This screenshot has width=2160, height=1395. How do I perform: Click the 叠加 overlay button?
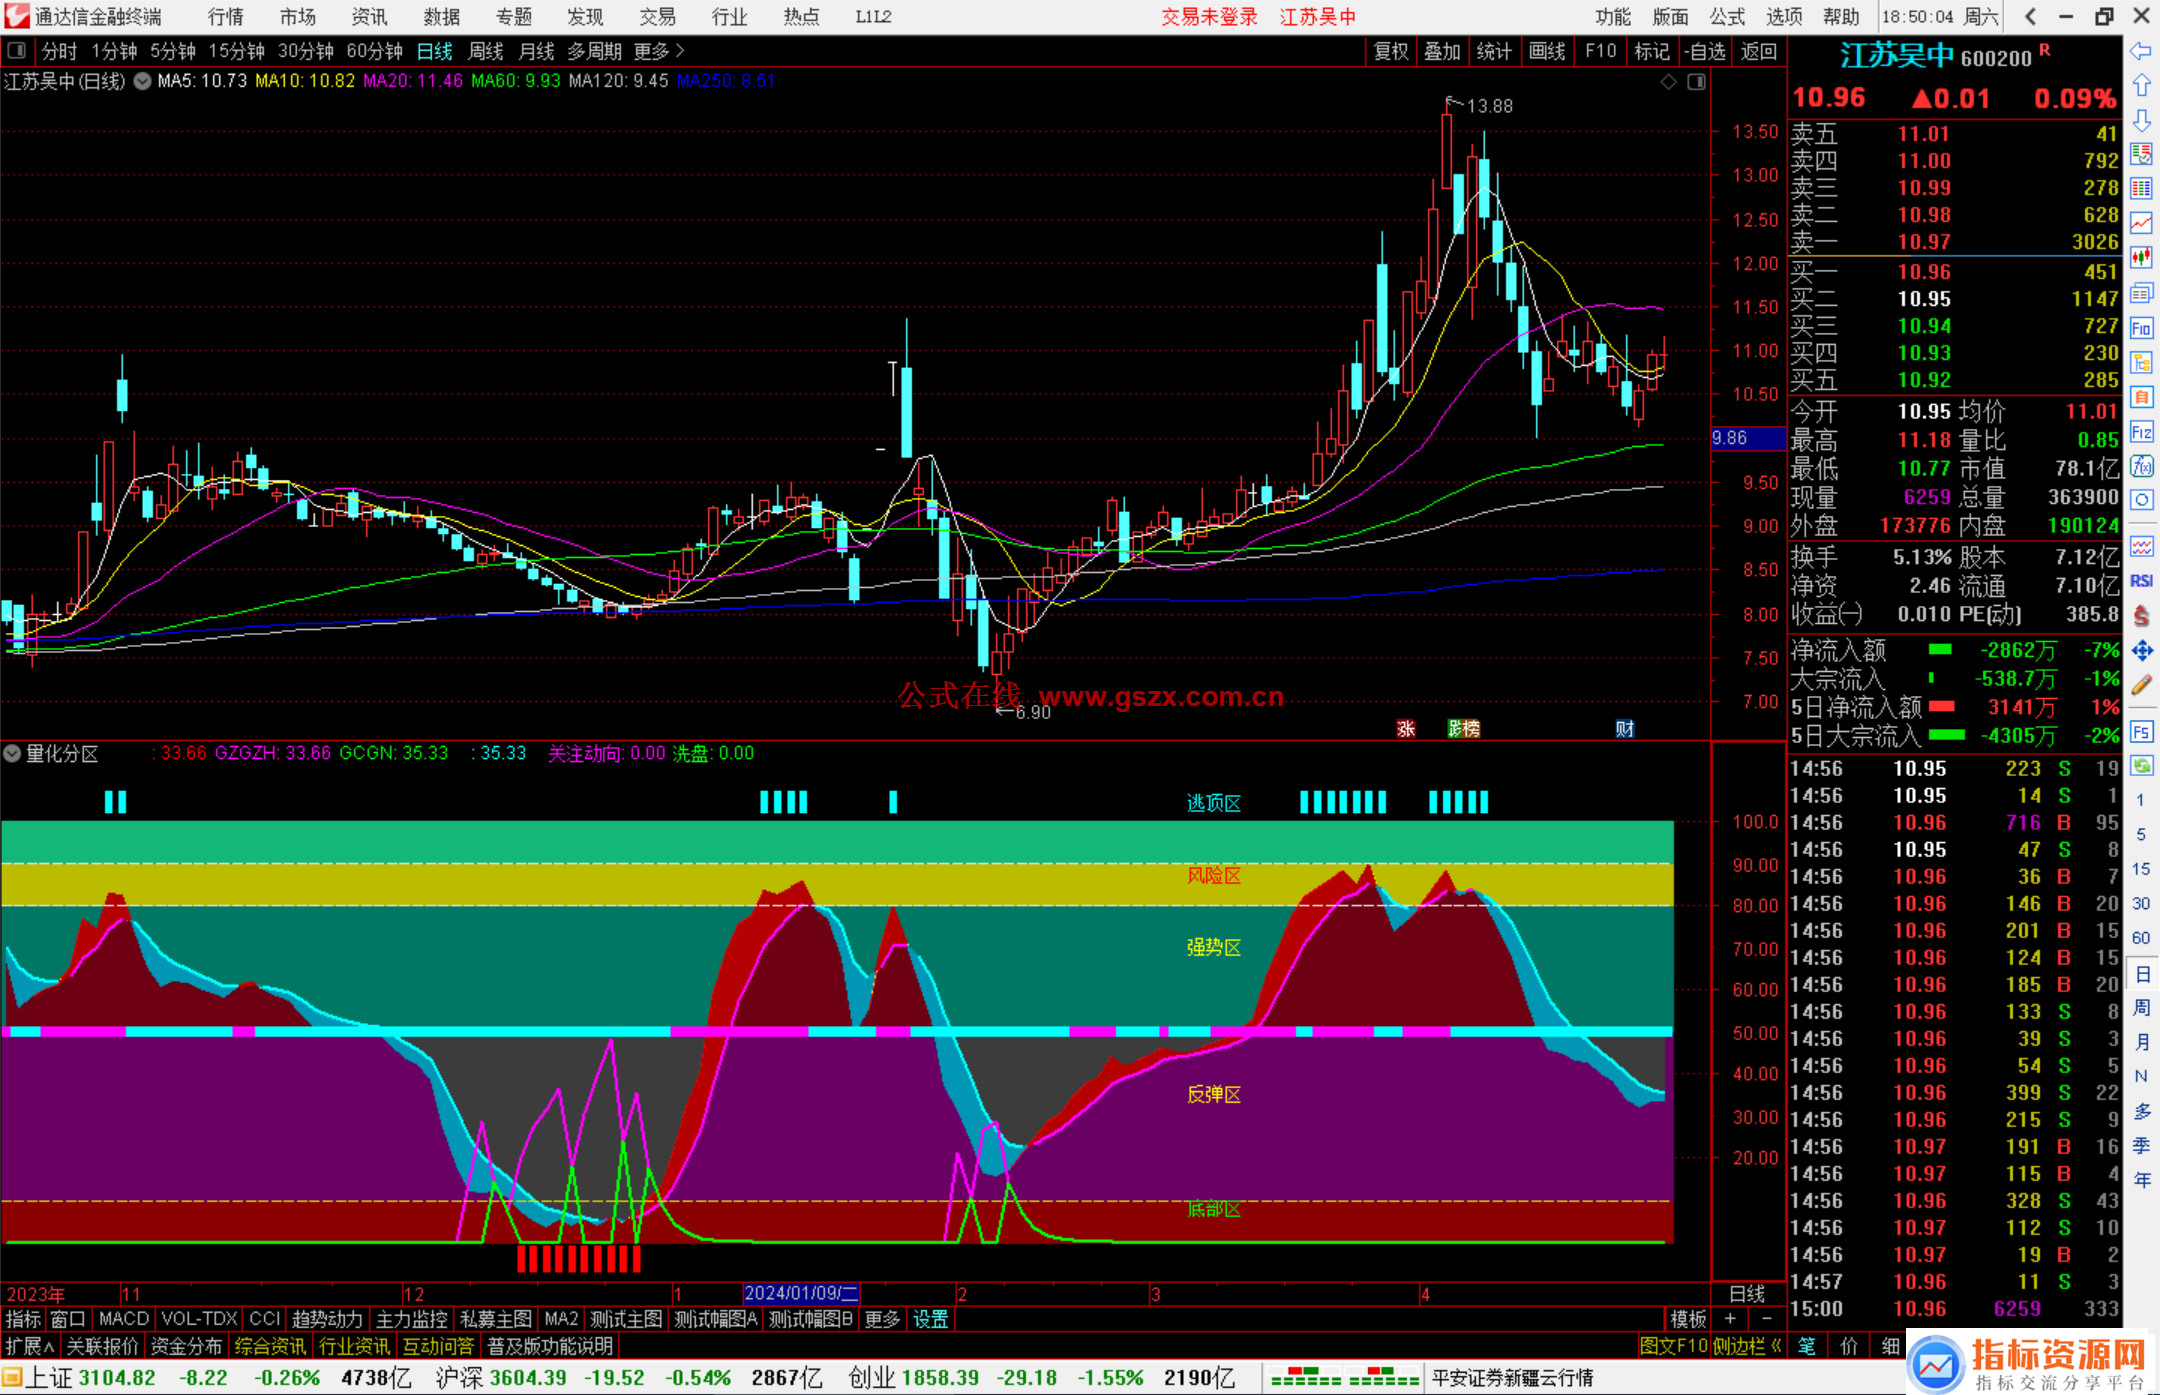tap(1442, 51)
